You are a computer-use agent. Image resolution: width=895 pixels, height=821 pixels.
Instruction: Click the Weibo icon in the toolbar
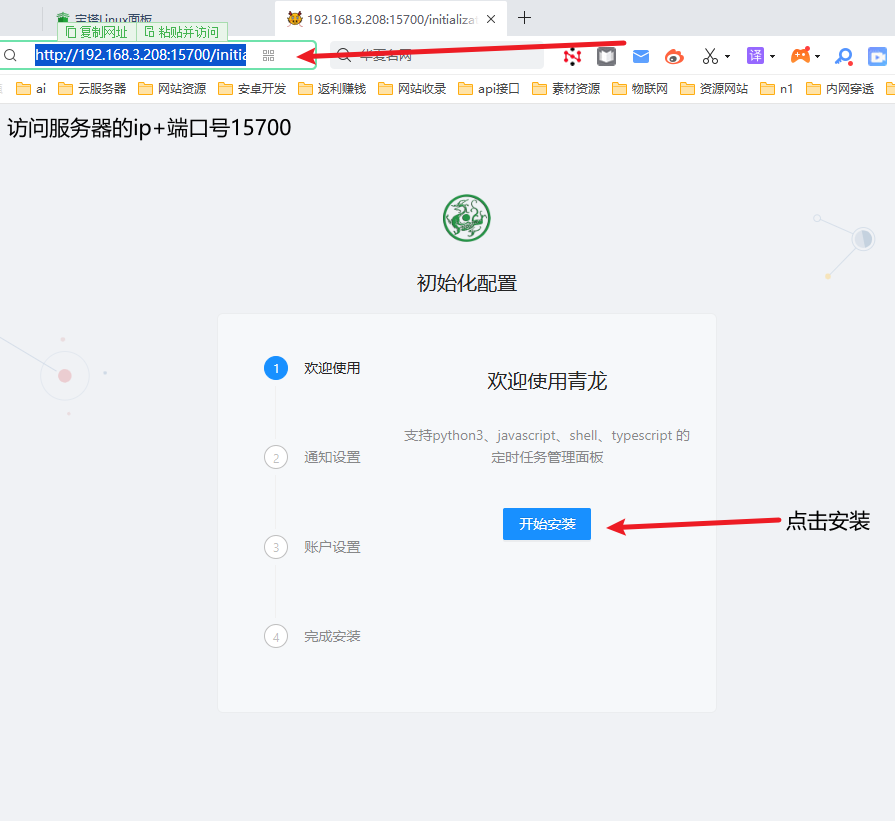click(674, 56)
